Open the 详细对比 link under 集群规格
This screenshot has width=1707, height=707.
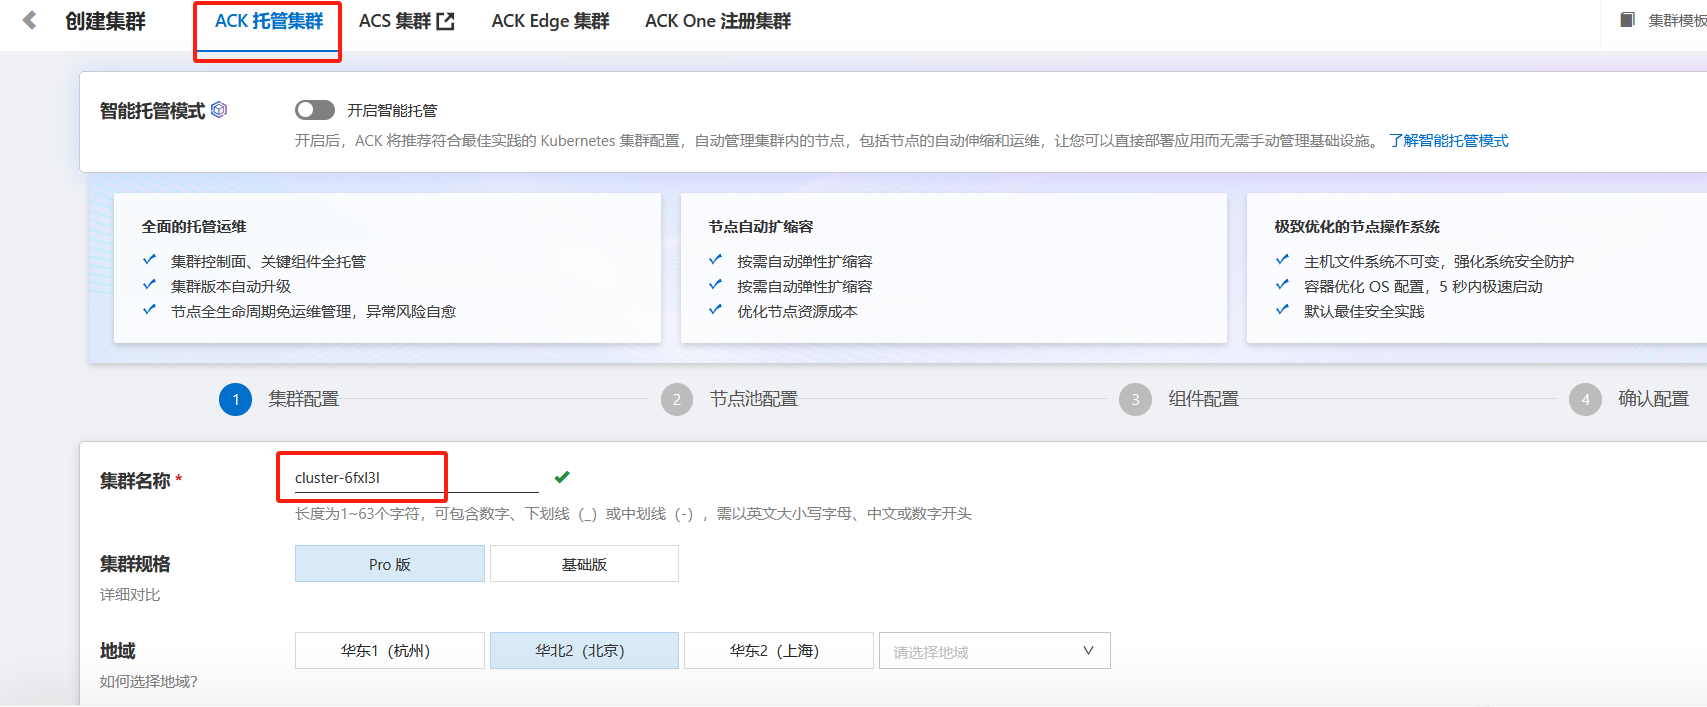coord(130,595)
